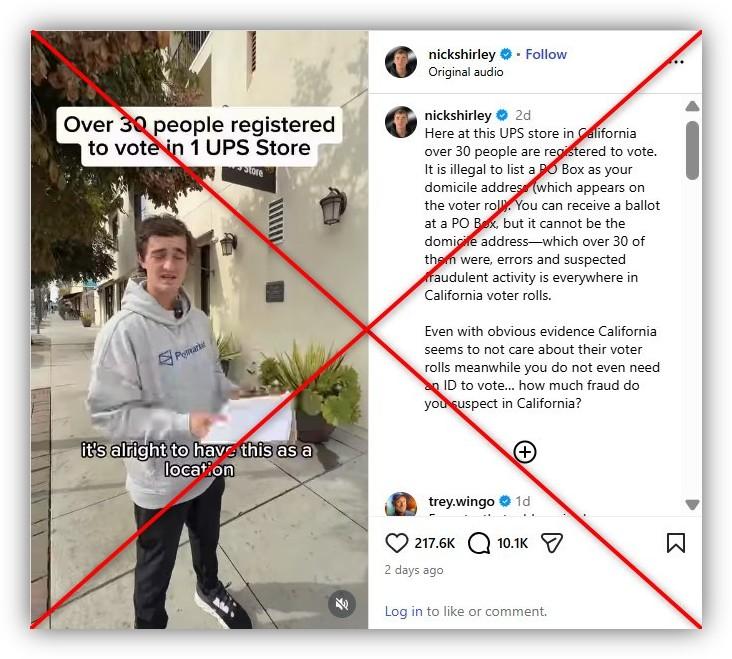Image resolution: width=732 pixels, height=659 pixels.
Task: Save the post with bookmark icon
Action: tap(676, 543)
